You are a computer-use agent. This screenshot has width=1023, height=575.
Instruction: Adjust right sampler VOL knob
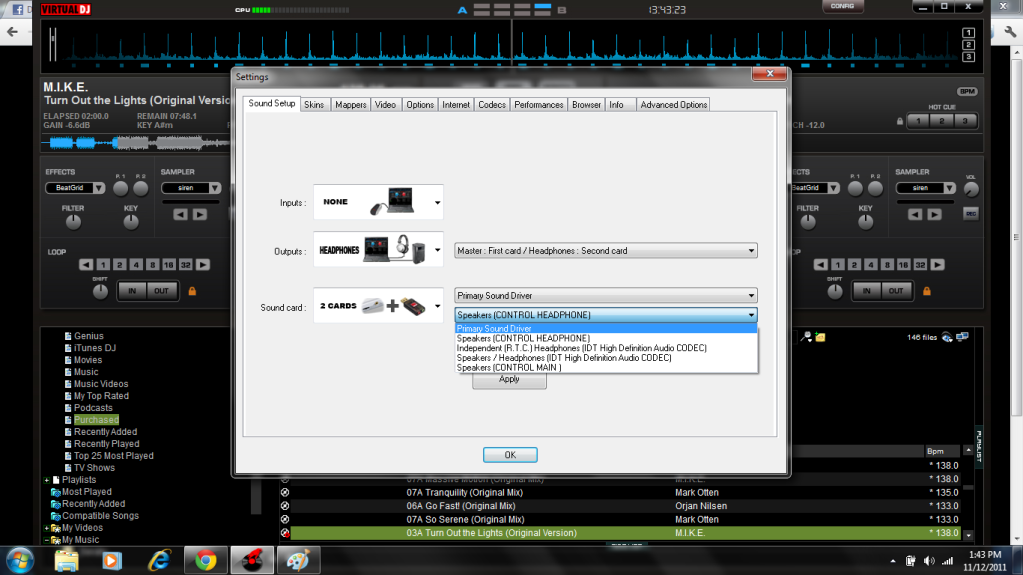tap(971, 189)
